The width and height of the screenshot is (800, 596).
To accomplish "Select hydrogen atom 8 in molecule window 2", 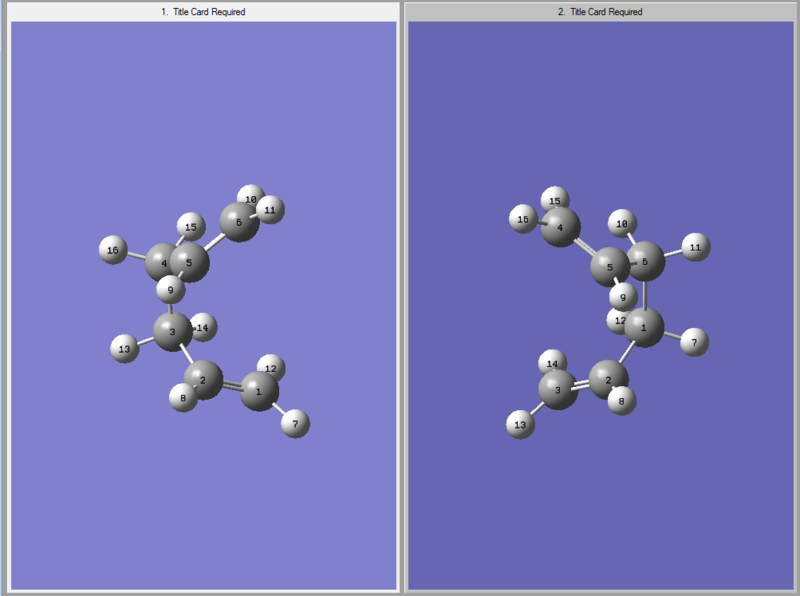I will pyautogui.click(x=622, y=401).
